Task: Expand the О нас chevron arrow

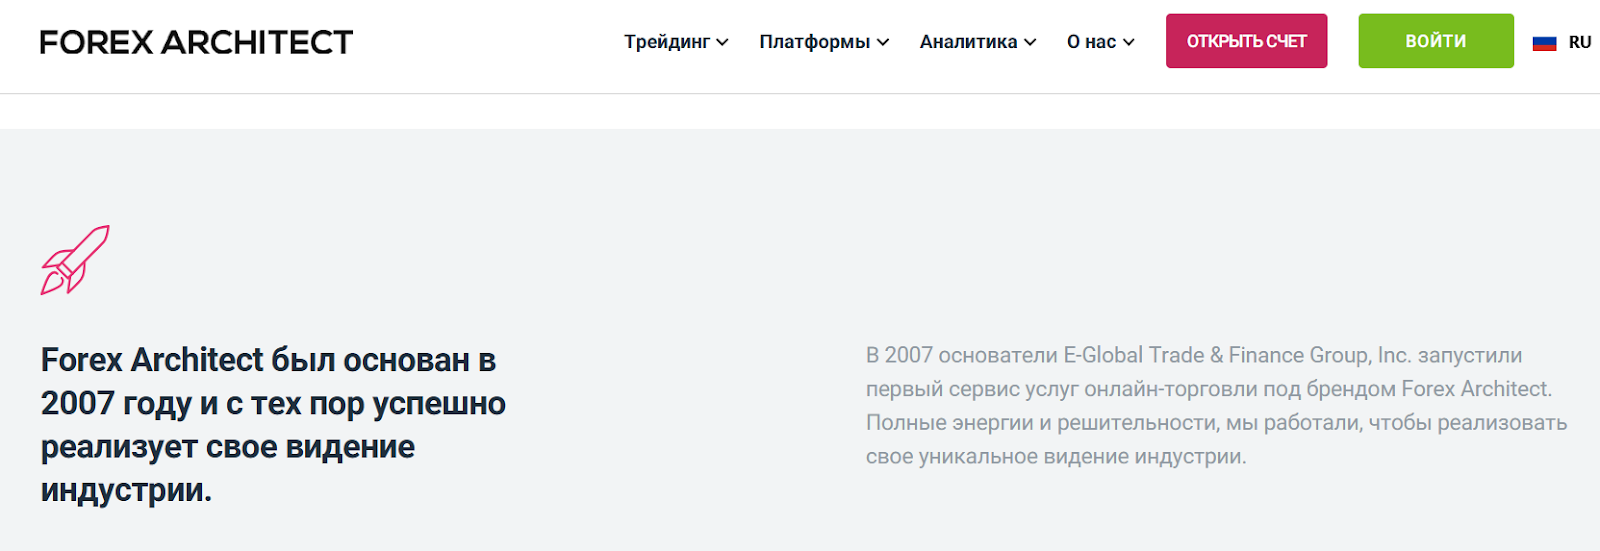Action: click(x=1128, y=42)
